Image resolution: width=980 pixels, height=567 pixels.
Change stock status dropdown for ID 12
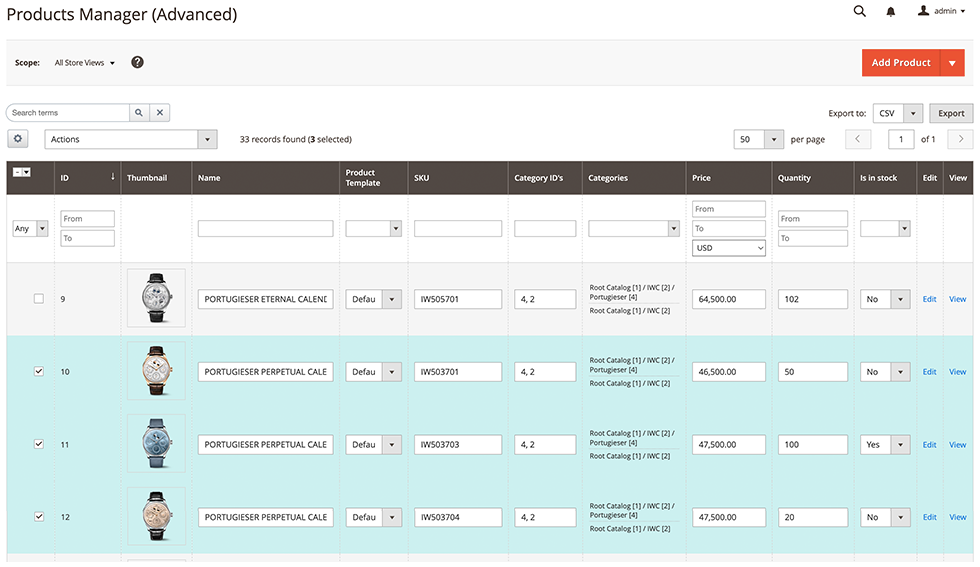coord(885,517)
